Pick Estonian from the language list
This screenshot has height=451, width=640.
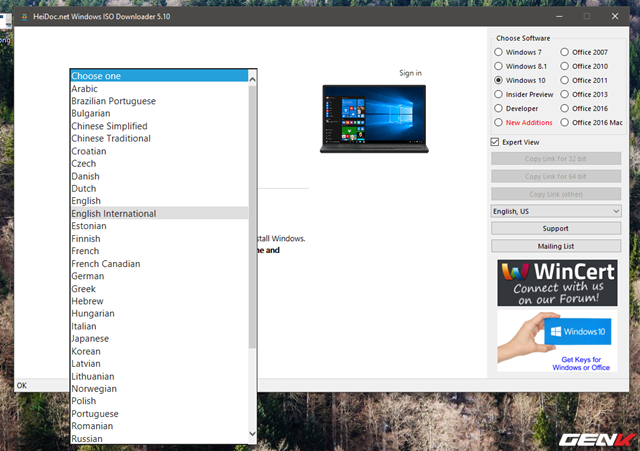click(x=159, y=226)
